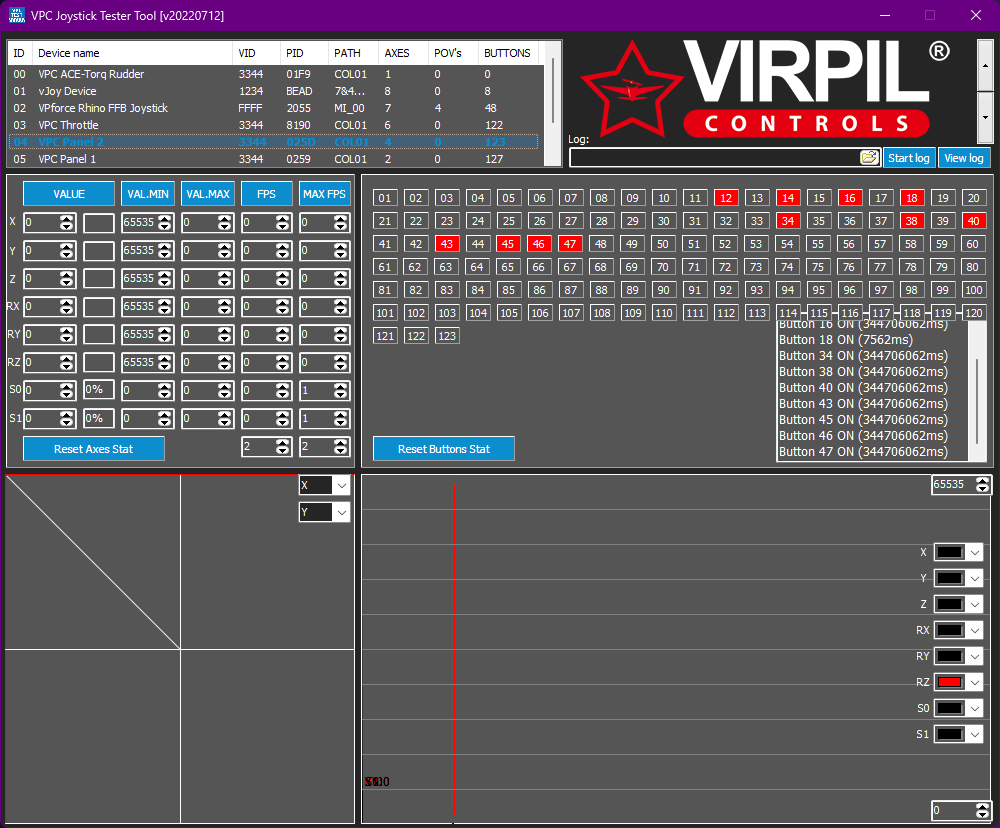
Task: Click active button indicator 47
Action: 570,244
